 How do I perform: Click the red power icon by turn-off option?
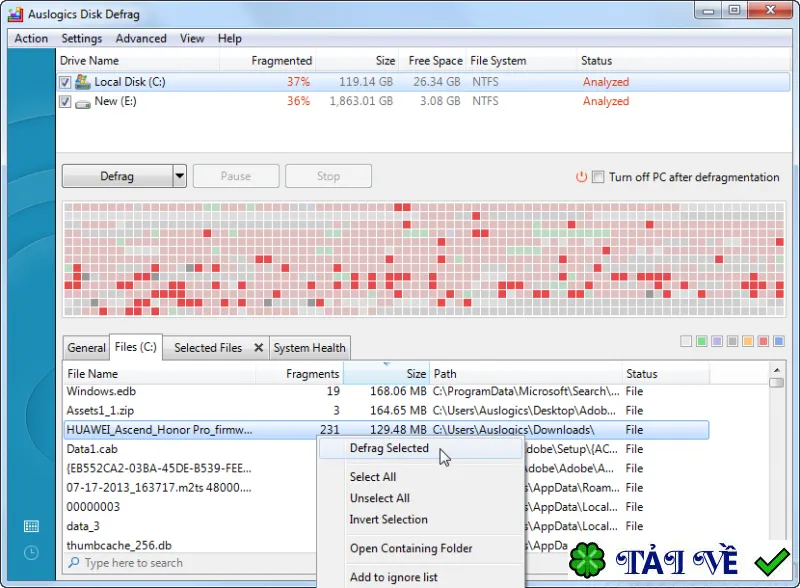581,177
